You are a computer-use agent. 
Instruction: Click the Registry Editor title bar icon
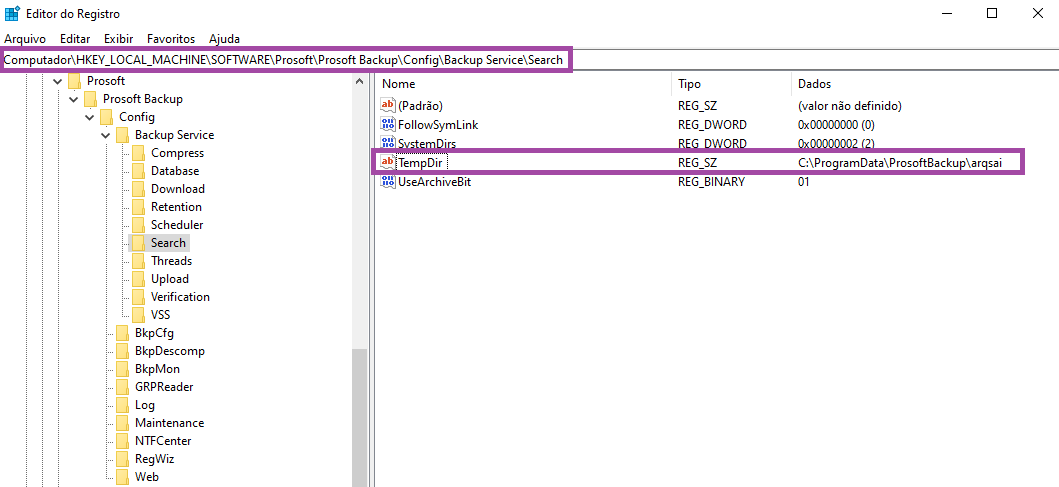pyautogui.click(x=12, y=14)
